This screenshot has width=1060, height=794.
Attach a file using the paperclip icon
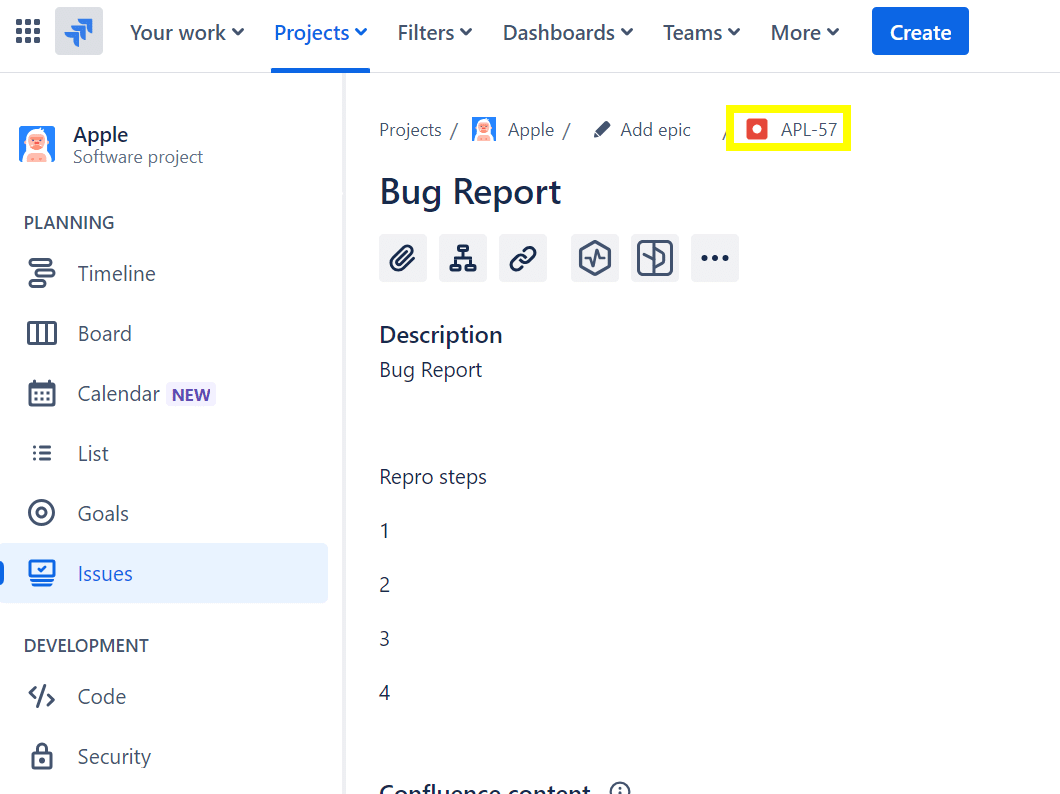[x=403, y=257]
